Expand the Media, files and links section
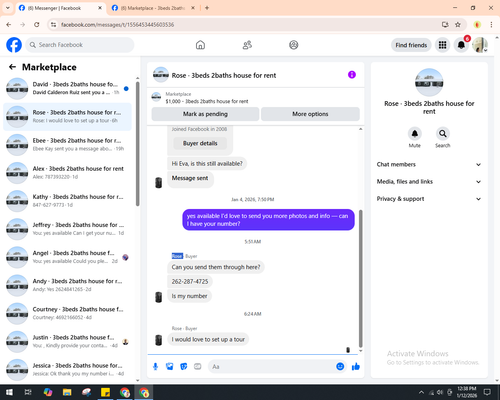Screen dimensions: 500x400 click(429, 182)
